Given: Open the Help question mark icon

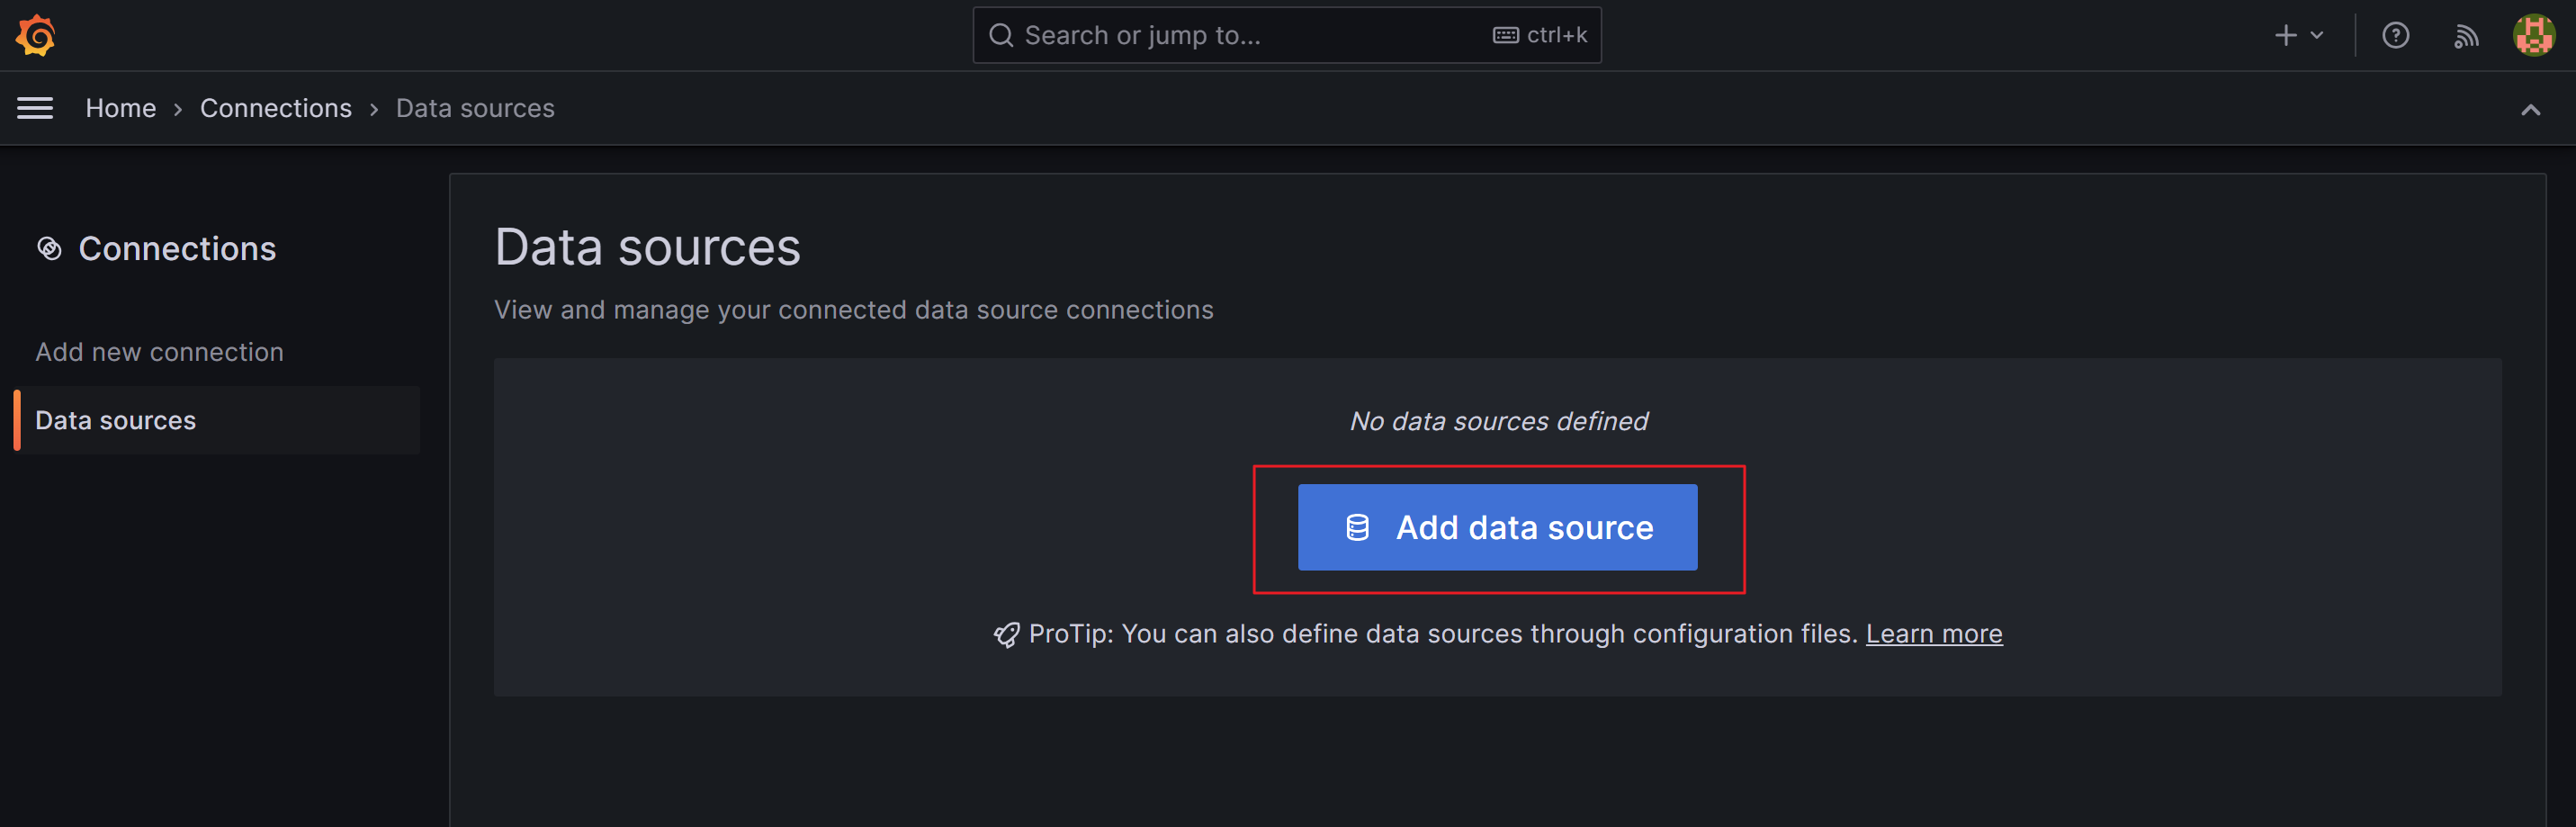Looking at the screenshot, I should pyautogui.click(x=2395, y=36).
